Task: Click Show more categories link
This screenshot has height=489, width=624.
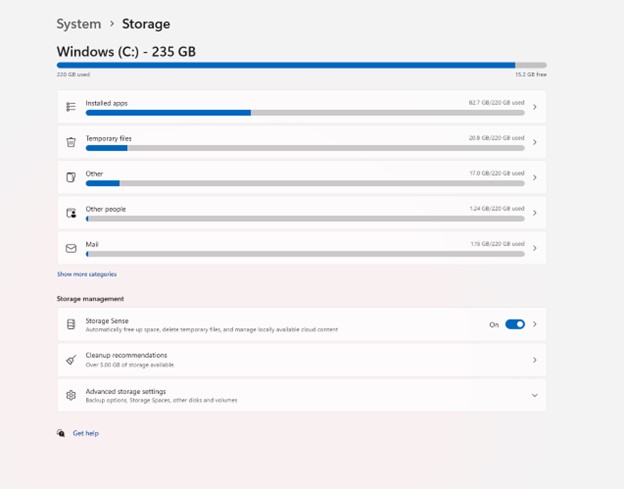Action: (87, 274)
